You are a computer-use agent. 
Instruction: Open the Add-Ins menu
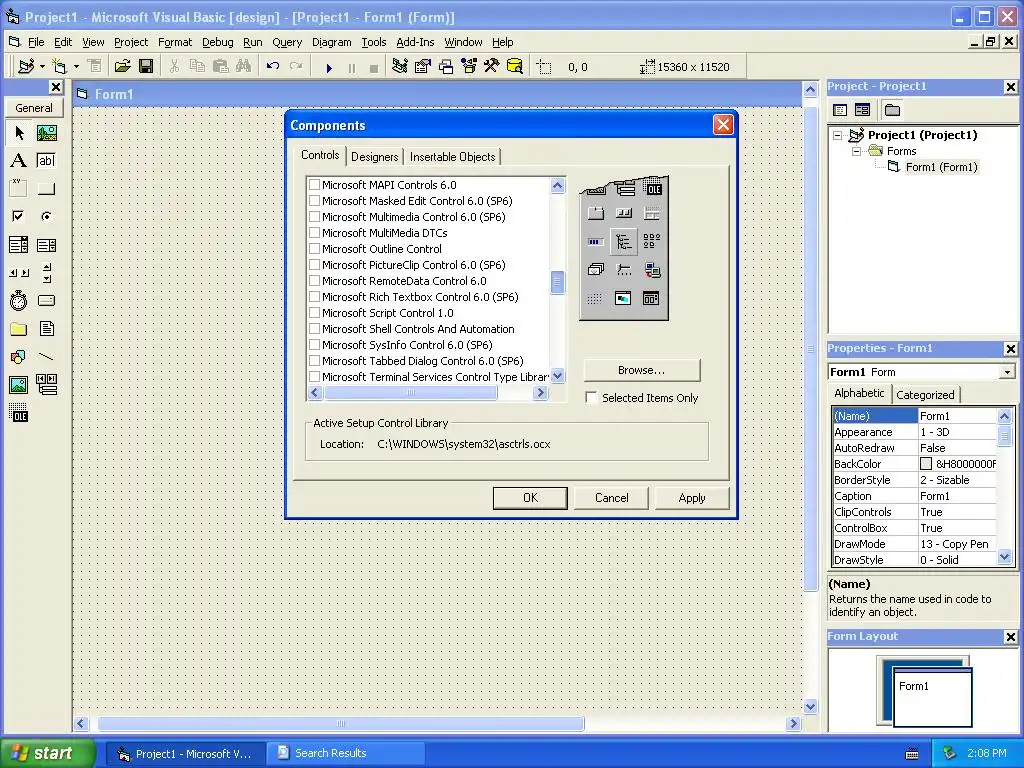(415, 42)
